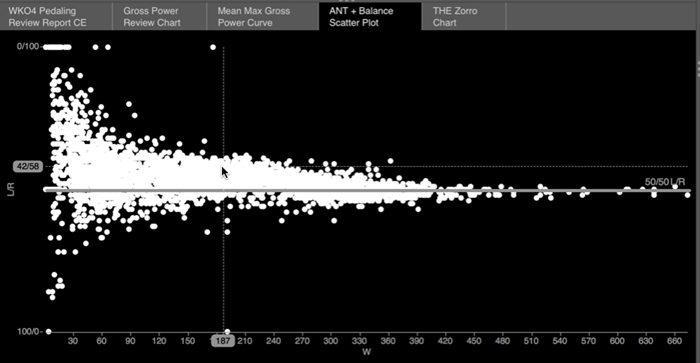Click the 187 crosshair watt value
The height and width of the screenshot is (363, 700).
pos(223,341)
